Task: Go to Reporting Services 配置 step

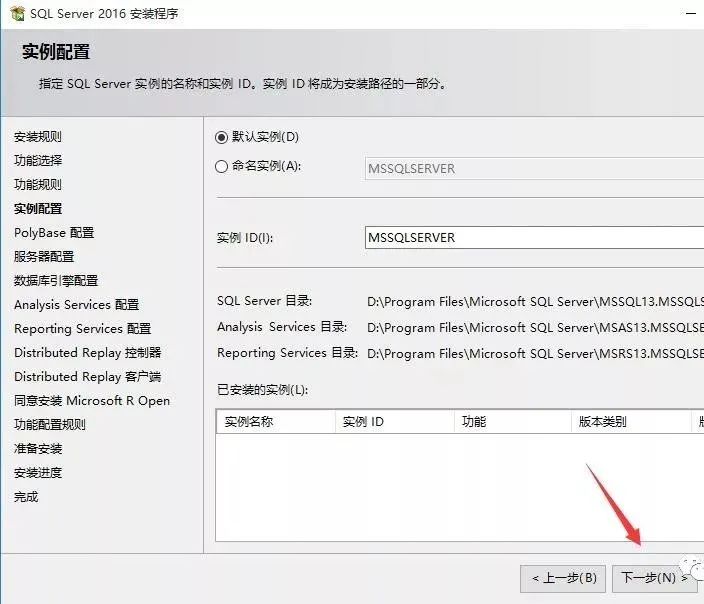Action: click(x=83, y=329)
